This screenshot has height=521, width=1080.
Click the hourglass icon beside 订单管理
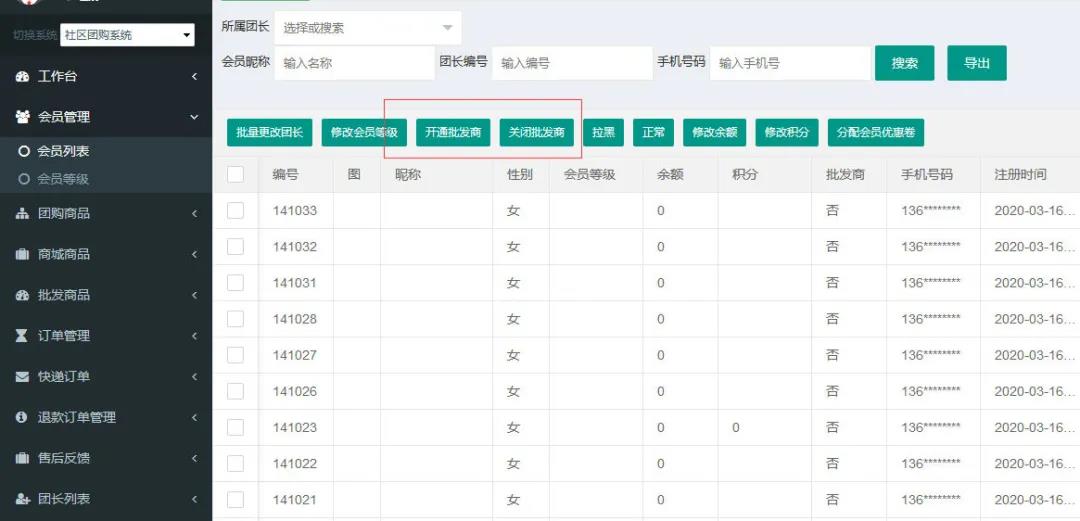click(x=22, y=337)
